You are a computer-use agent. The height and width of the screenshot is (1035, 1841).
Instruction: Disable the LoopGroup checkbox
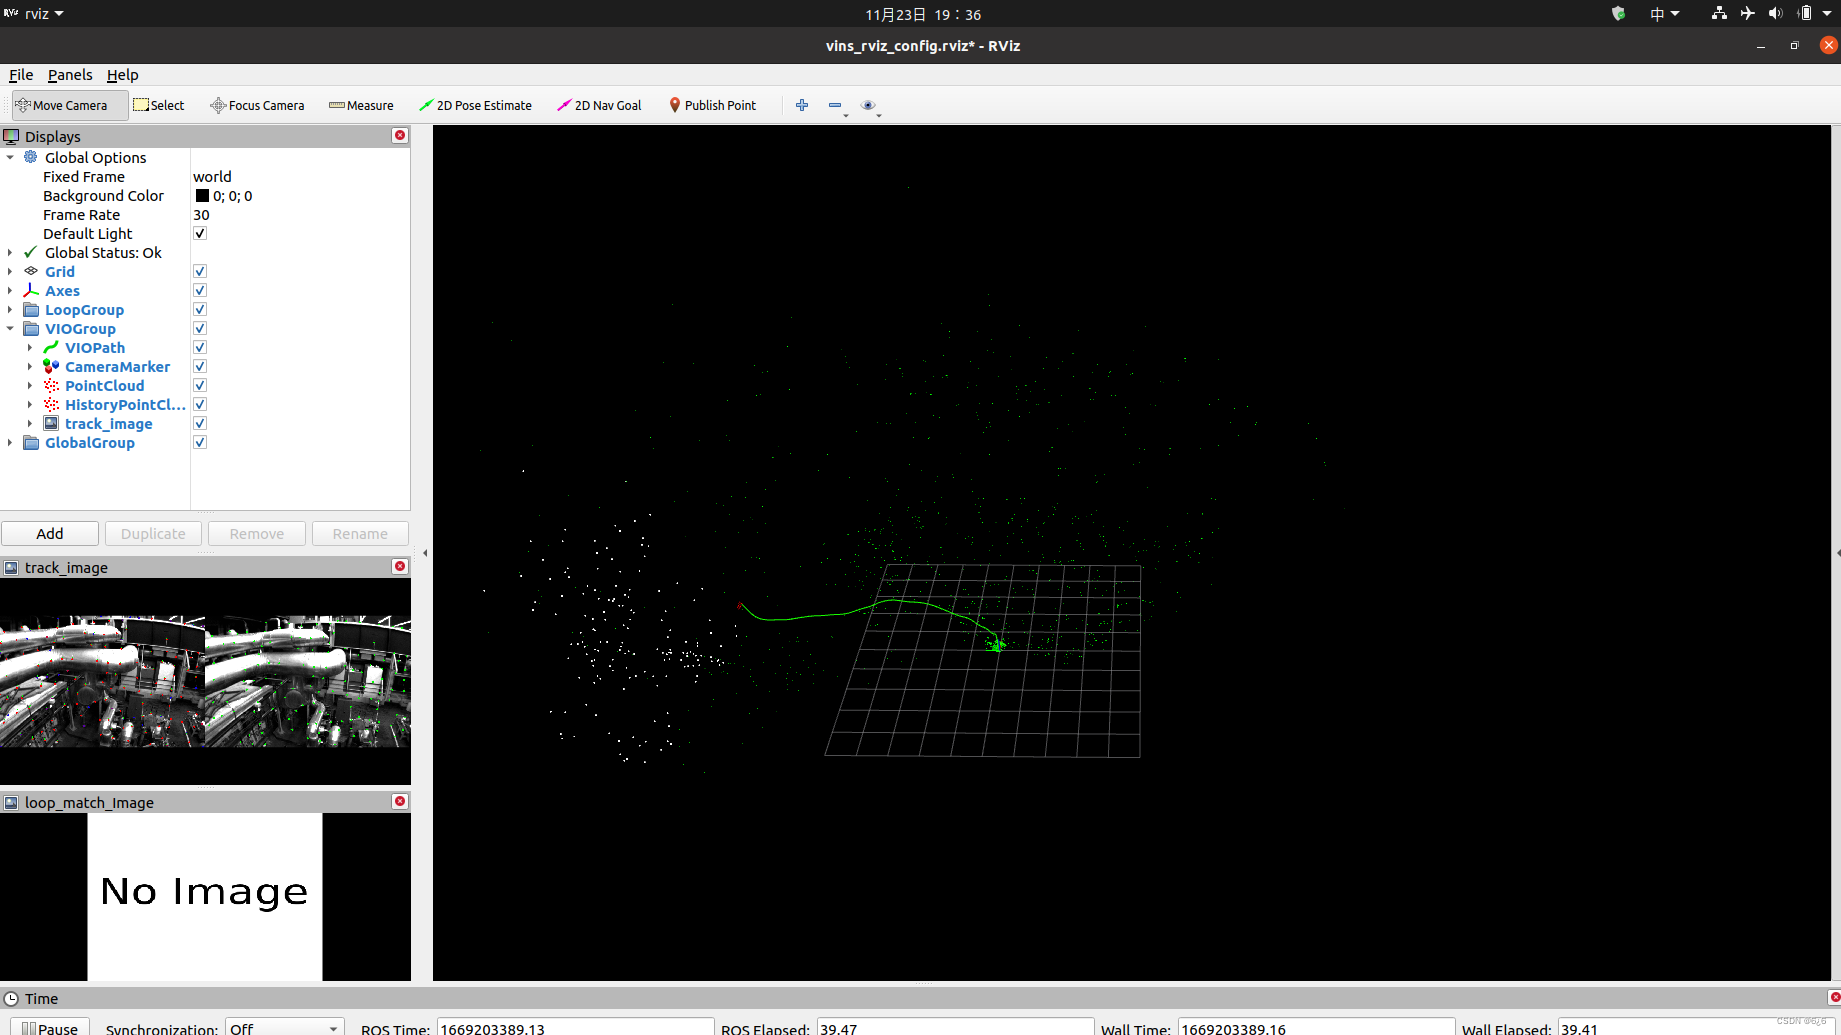200,309
